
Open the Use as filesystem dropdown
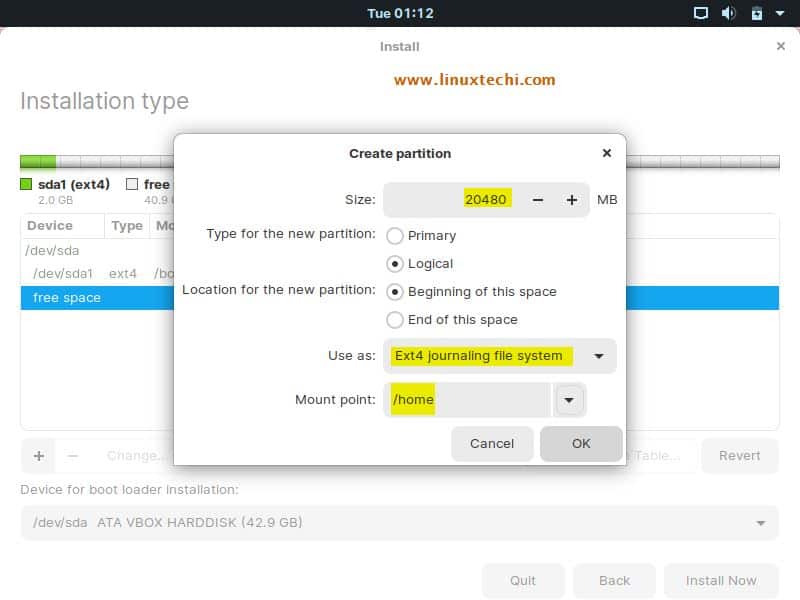499,356
